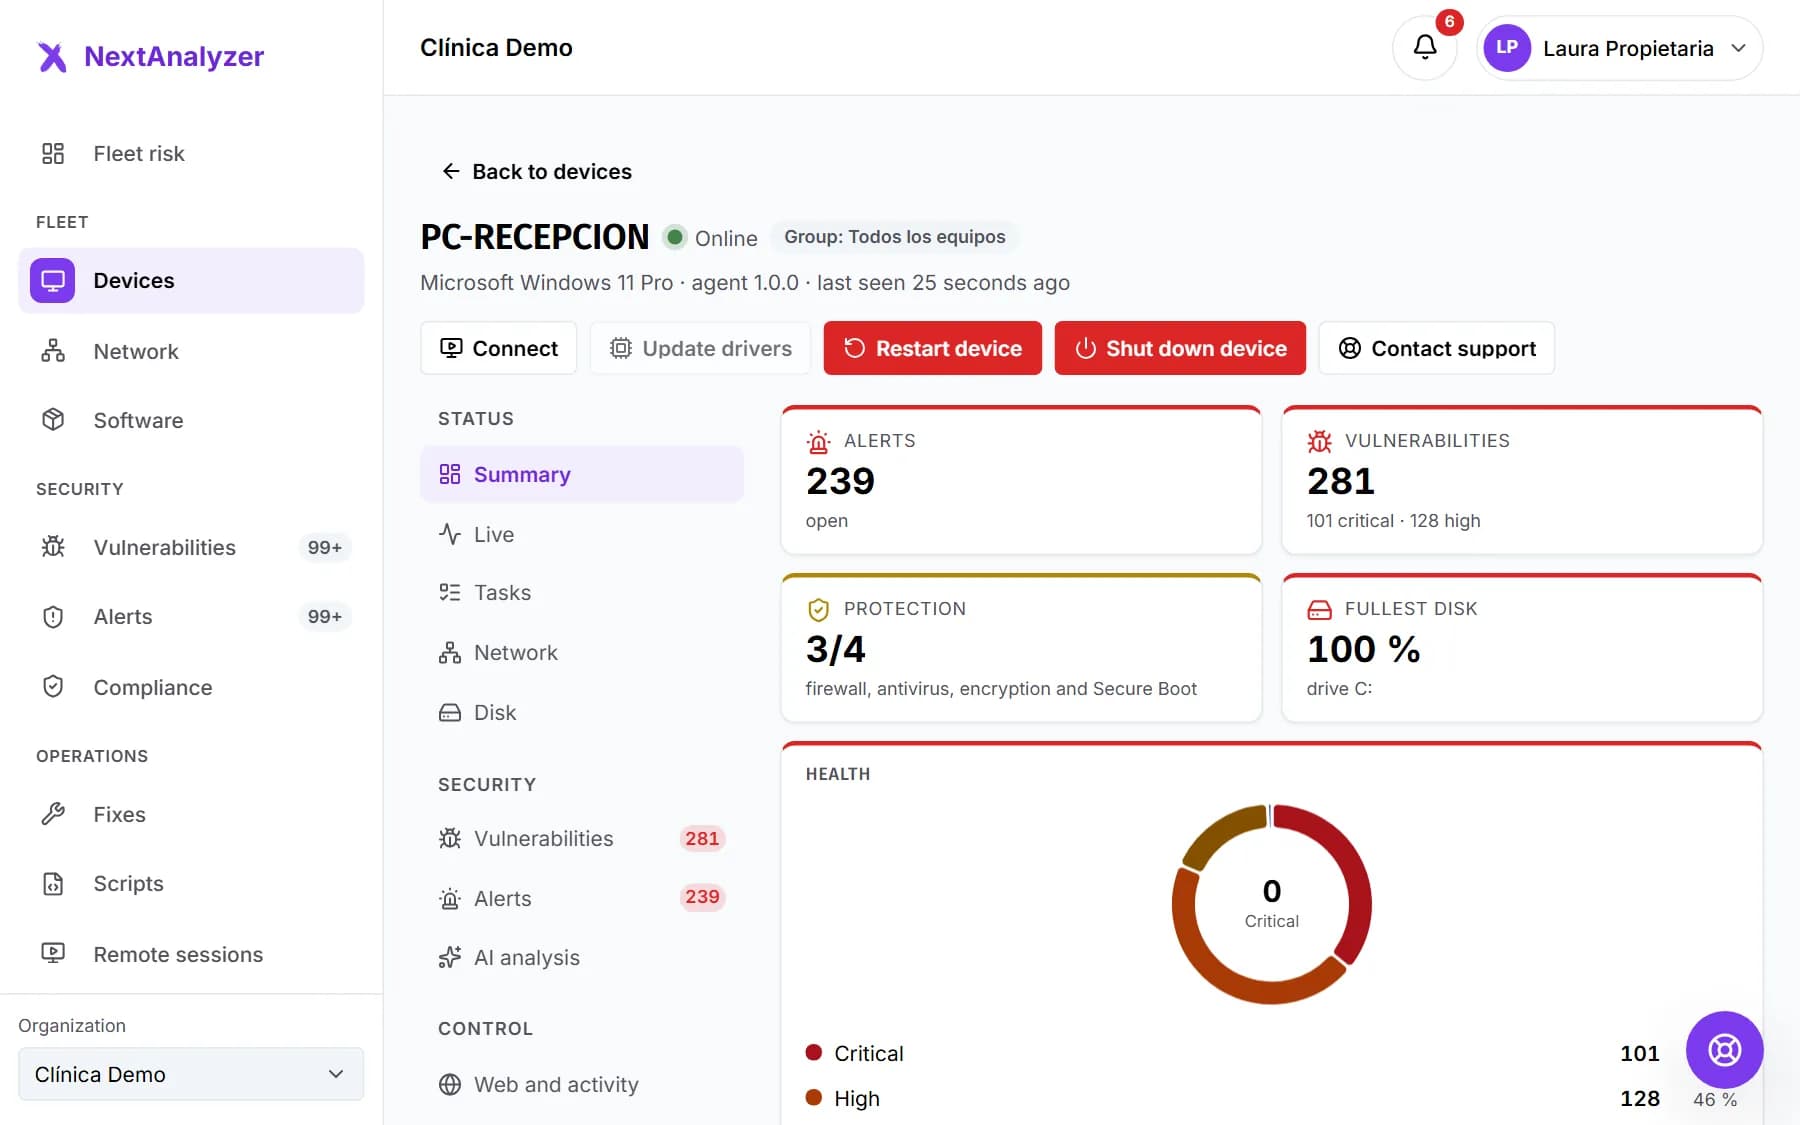This screenshot has height=1125, width=1800.
Task: Click the Critical red legend dot
Action: [x=814, y=1052]
